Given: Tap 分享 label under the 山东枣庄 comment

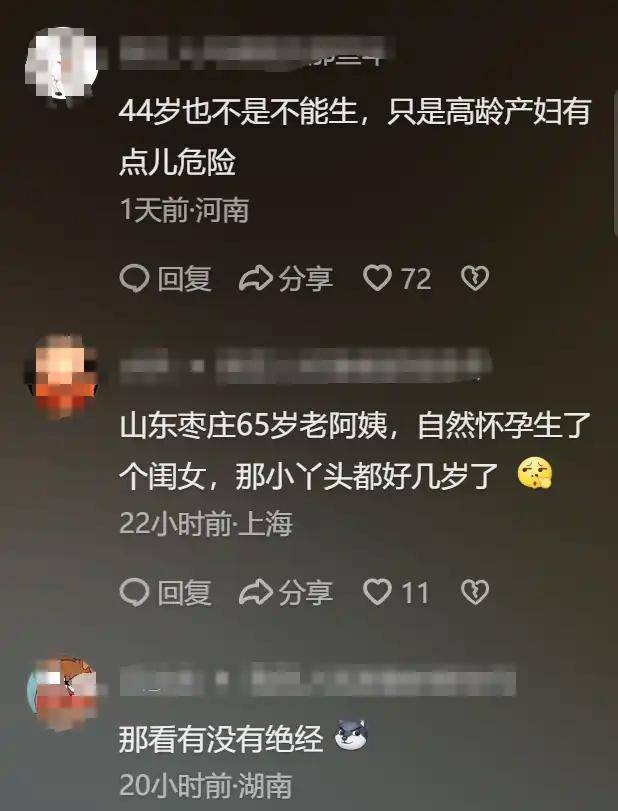Looking at the screenshot, I should (x=306, y=592).
